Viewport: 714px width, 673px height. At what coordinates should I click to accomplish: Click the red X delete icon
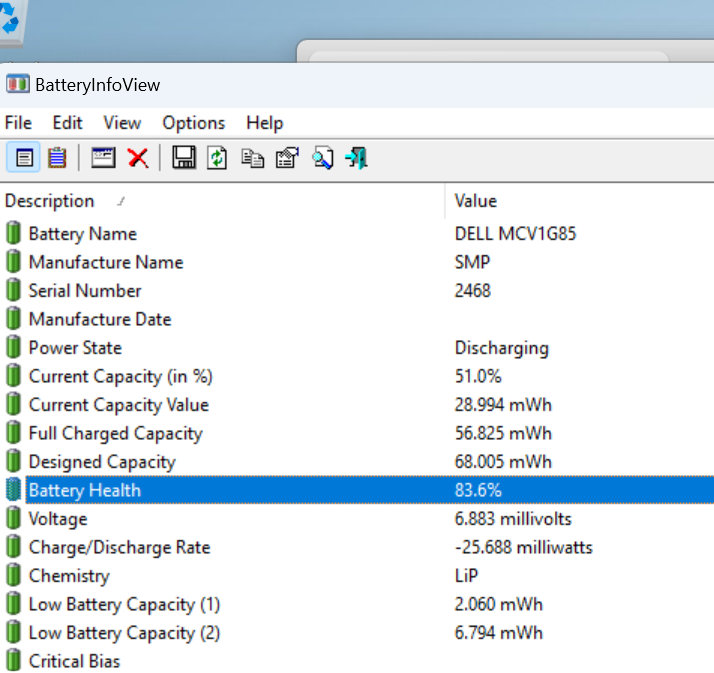pyautogui.click(x=138, y=158)
